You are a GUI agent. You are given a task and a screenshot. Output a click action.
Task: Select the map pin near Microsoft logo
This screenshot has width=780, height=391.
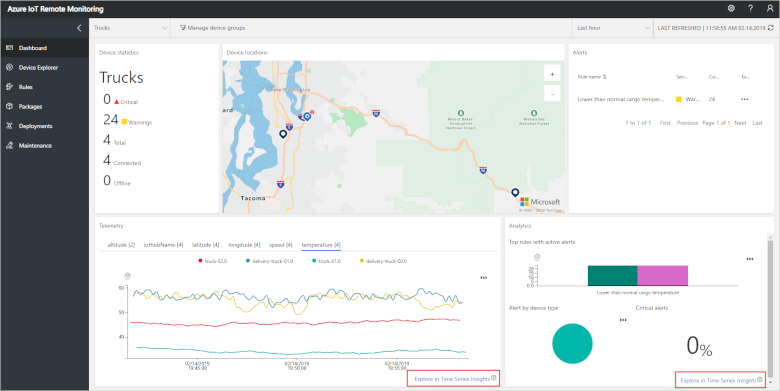(x=515, y=193)
